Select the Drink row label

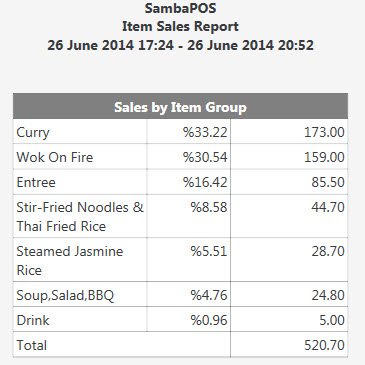(x=33, y=320)
